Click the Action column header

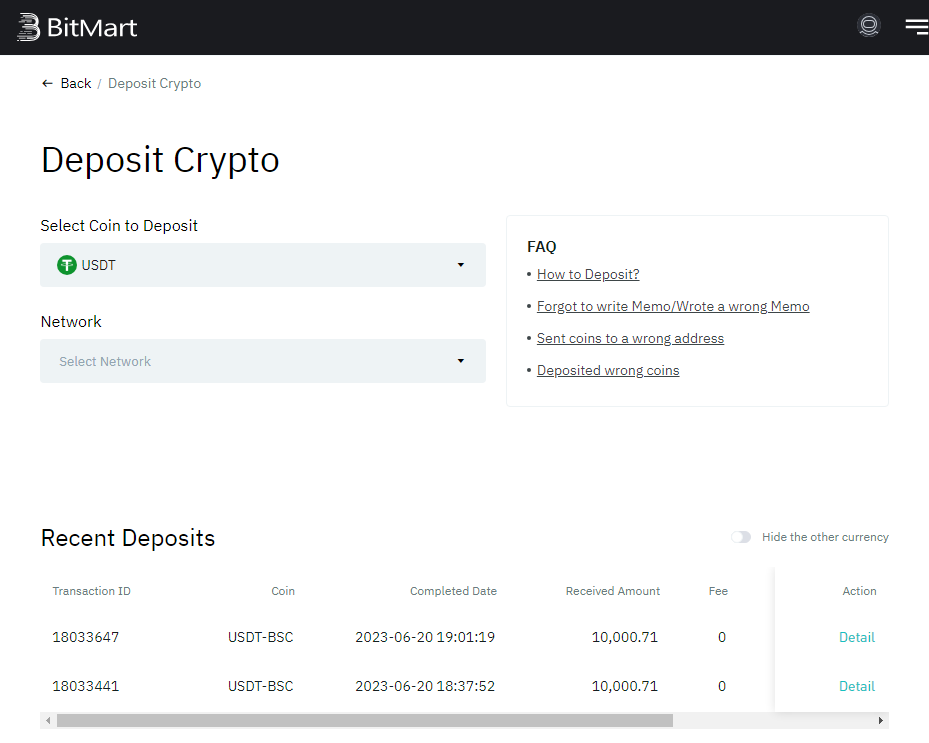click(x=859, y=591)
